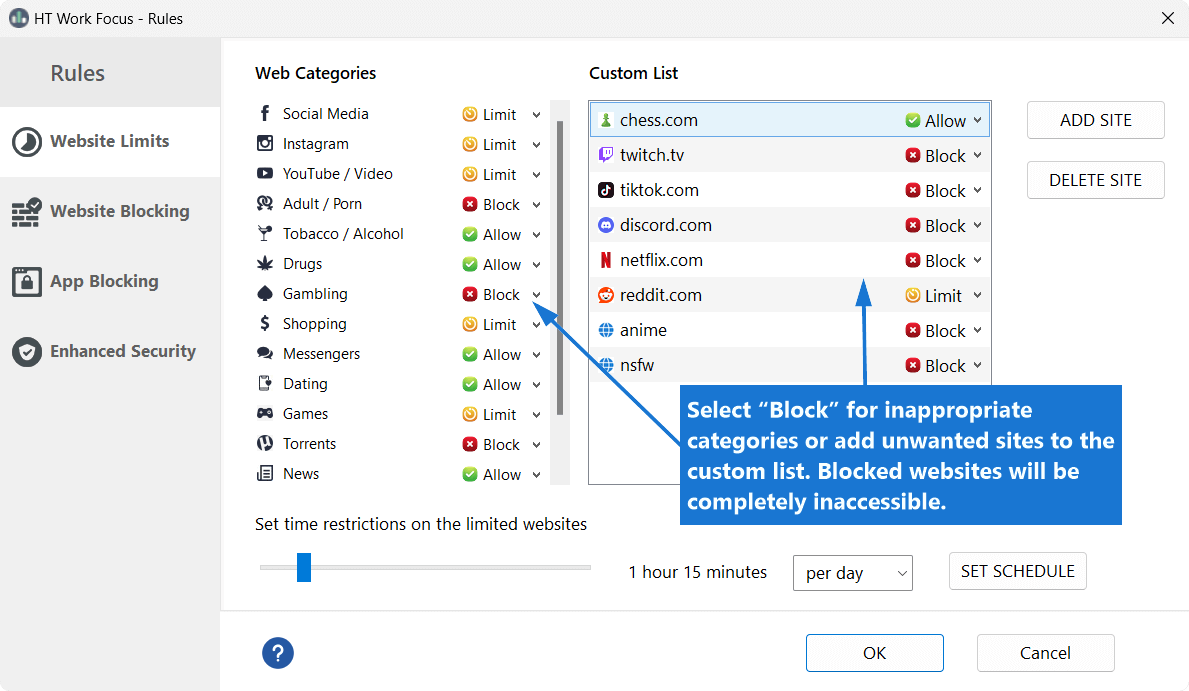Screen dimensions: 1189x691
Task: Click the Instagram category icon
Action: tap(265, 143)
